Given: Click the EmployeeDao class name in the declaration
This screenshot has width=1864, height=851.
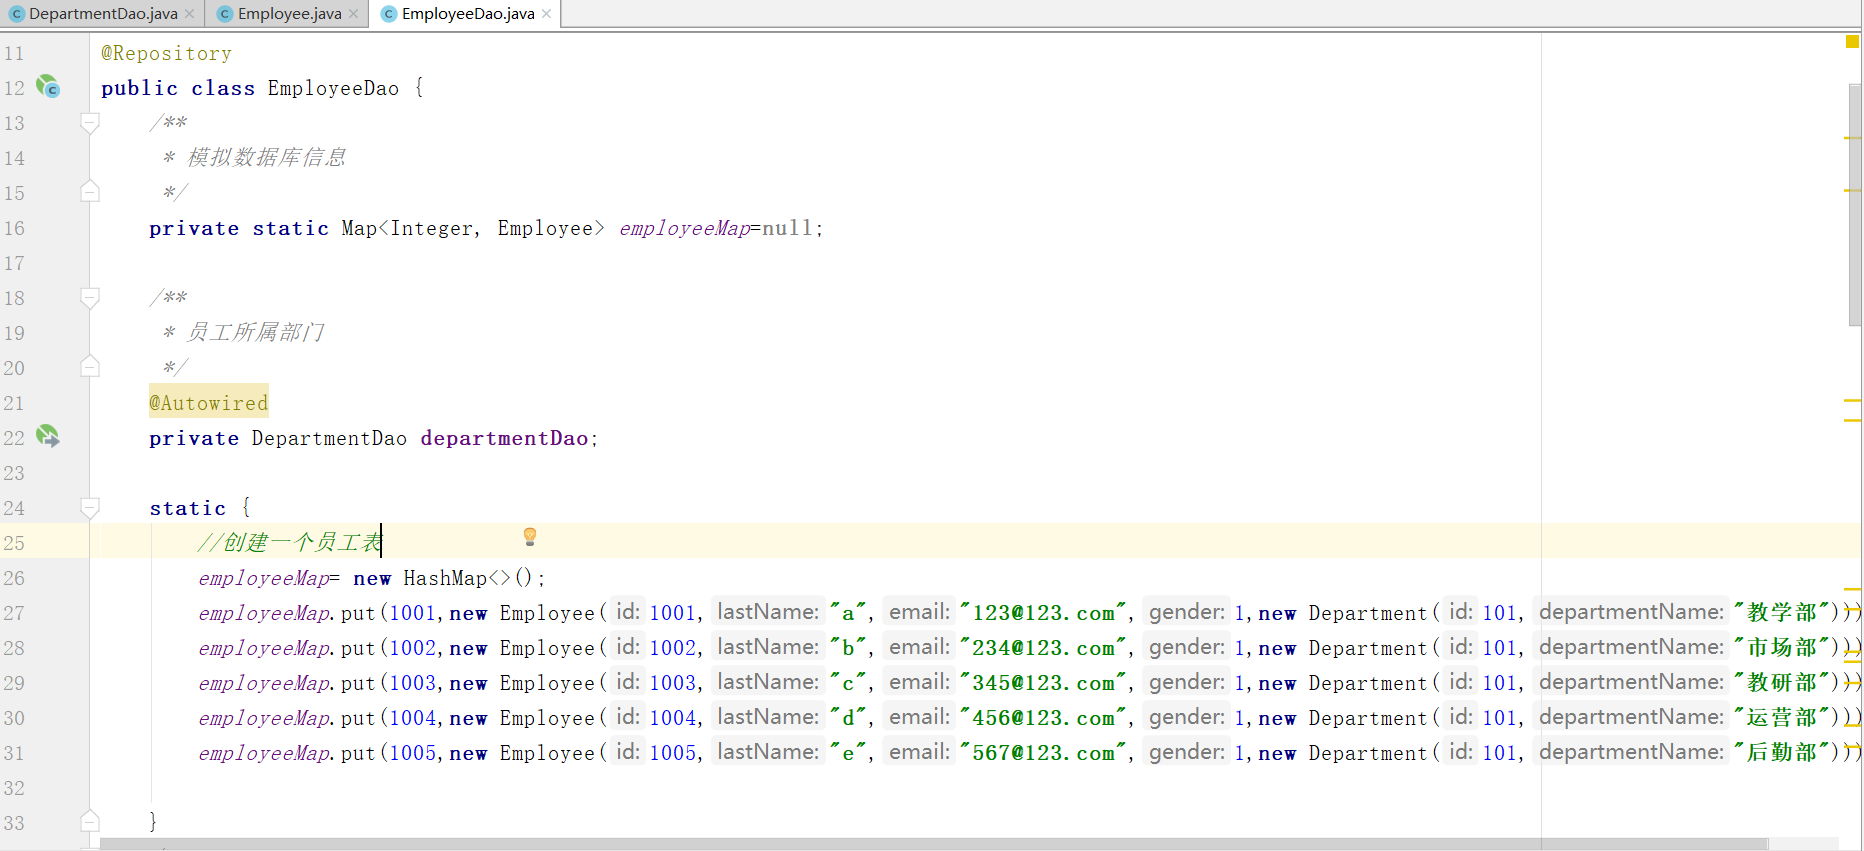Looking at the screenshot, I should [x=333, y=88].
